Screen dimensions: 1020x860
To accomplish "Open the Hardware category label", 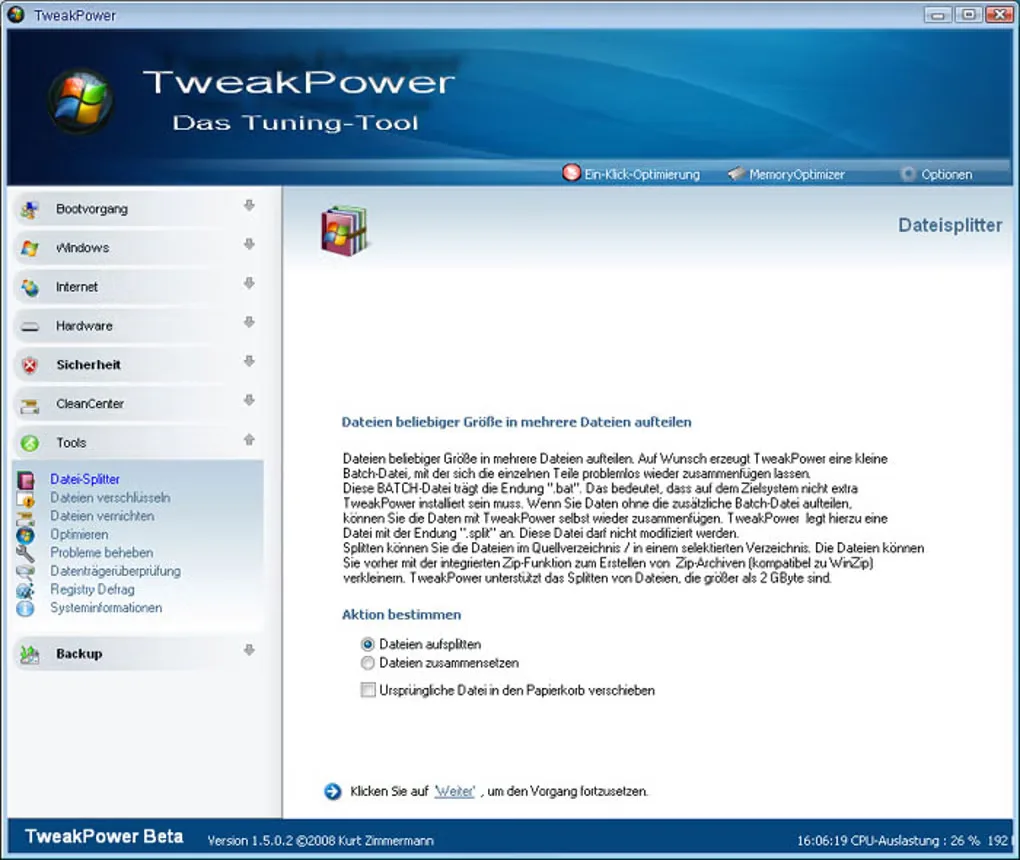I will (x=84, y=327).
